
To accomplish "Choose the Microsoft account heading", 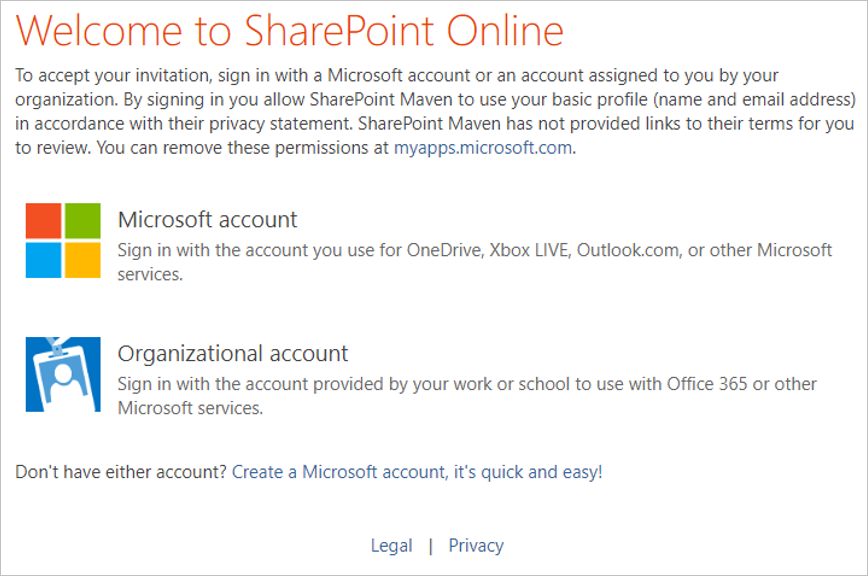I will click(208, 220).
